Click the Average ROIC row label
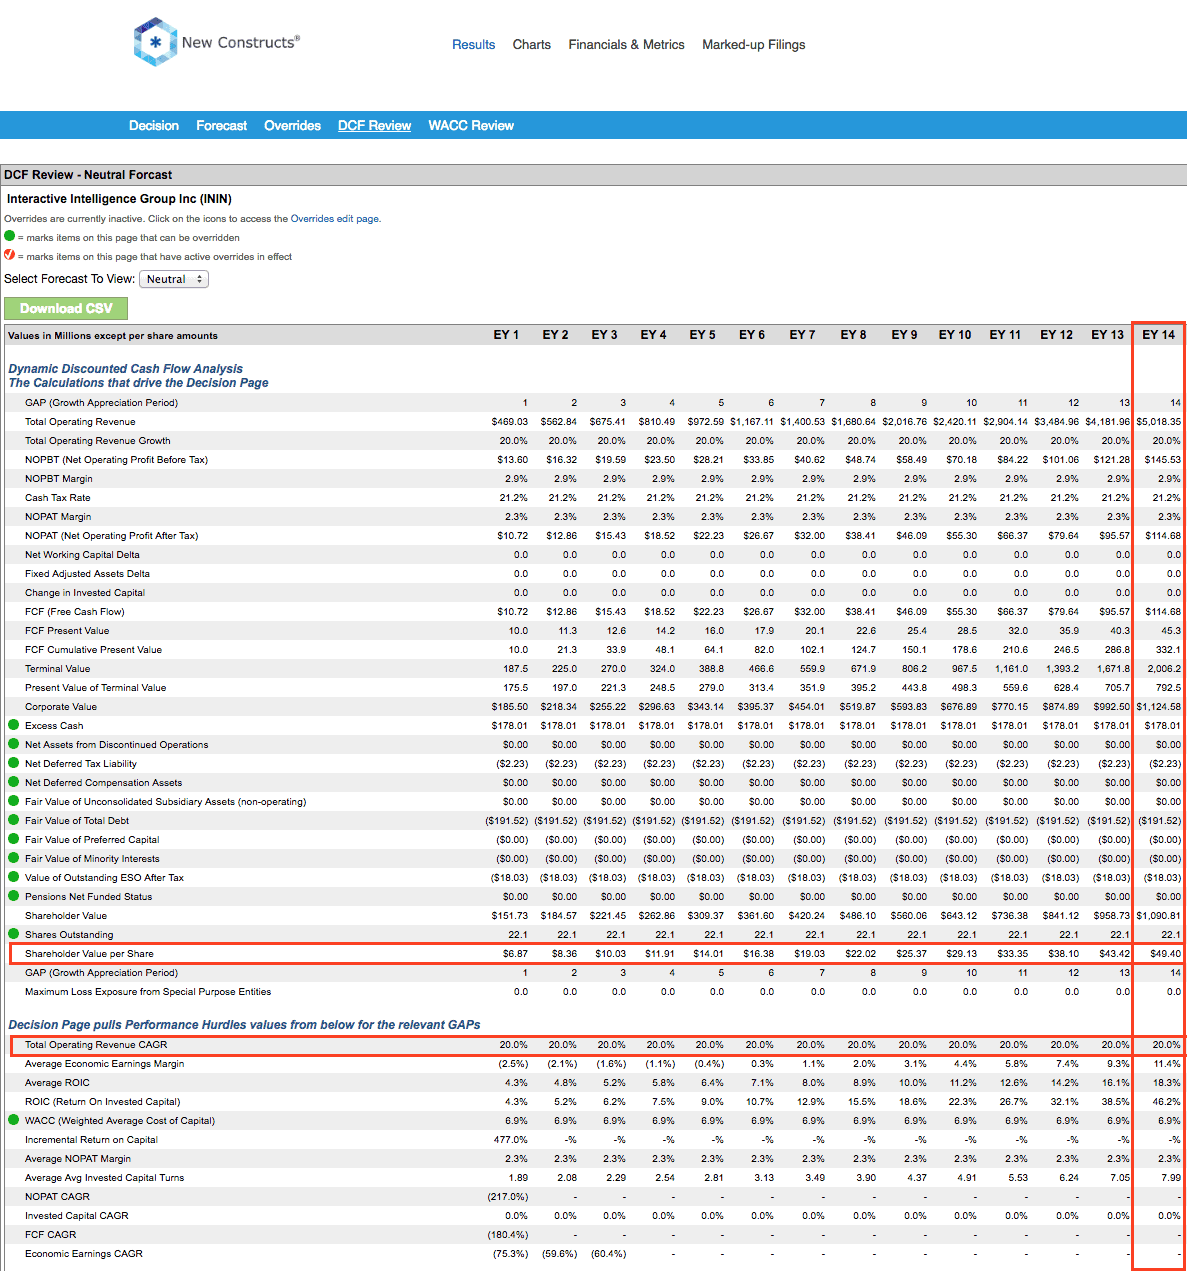The image size is (1187, 1271). (x=57, y=1083)
